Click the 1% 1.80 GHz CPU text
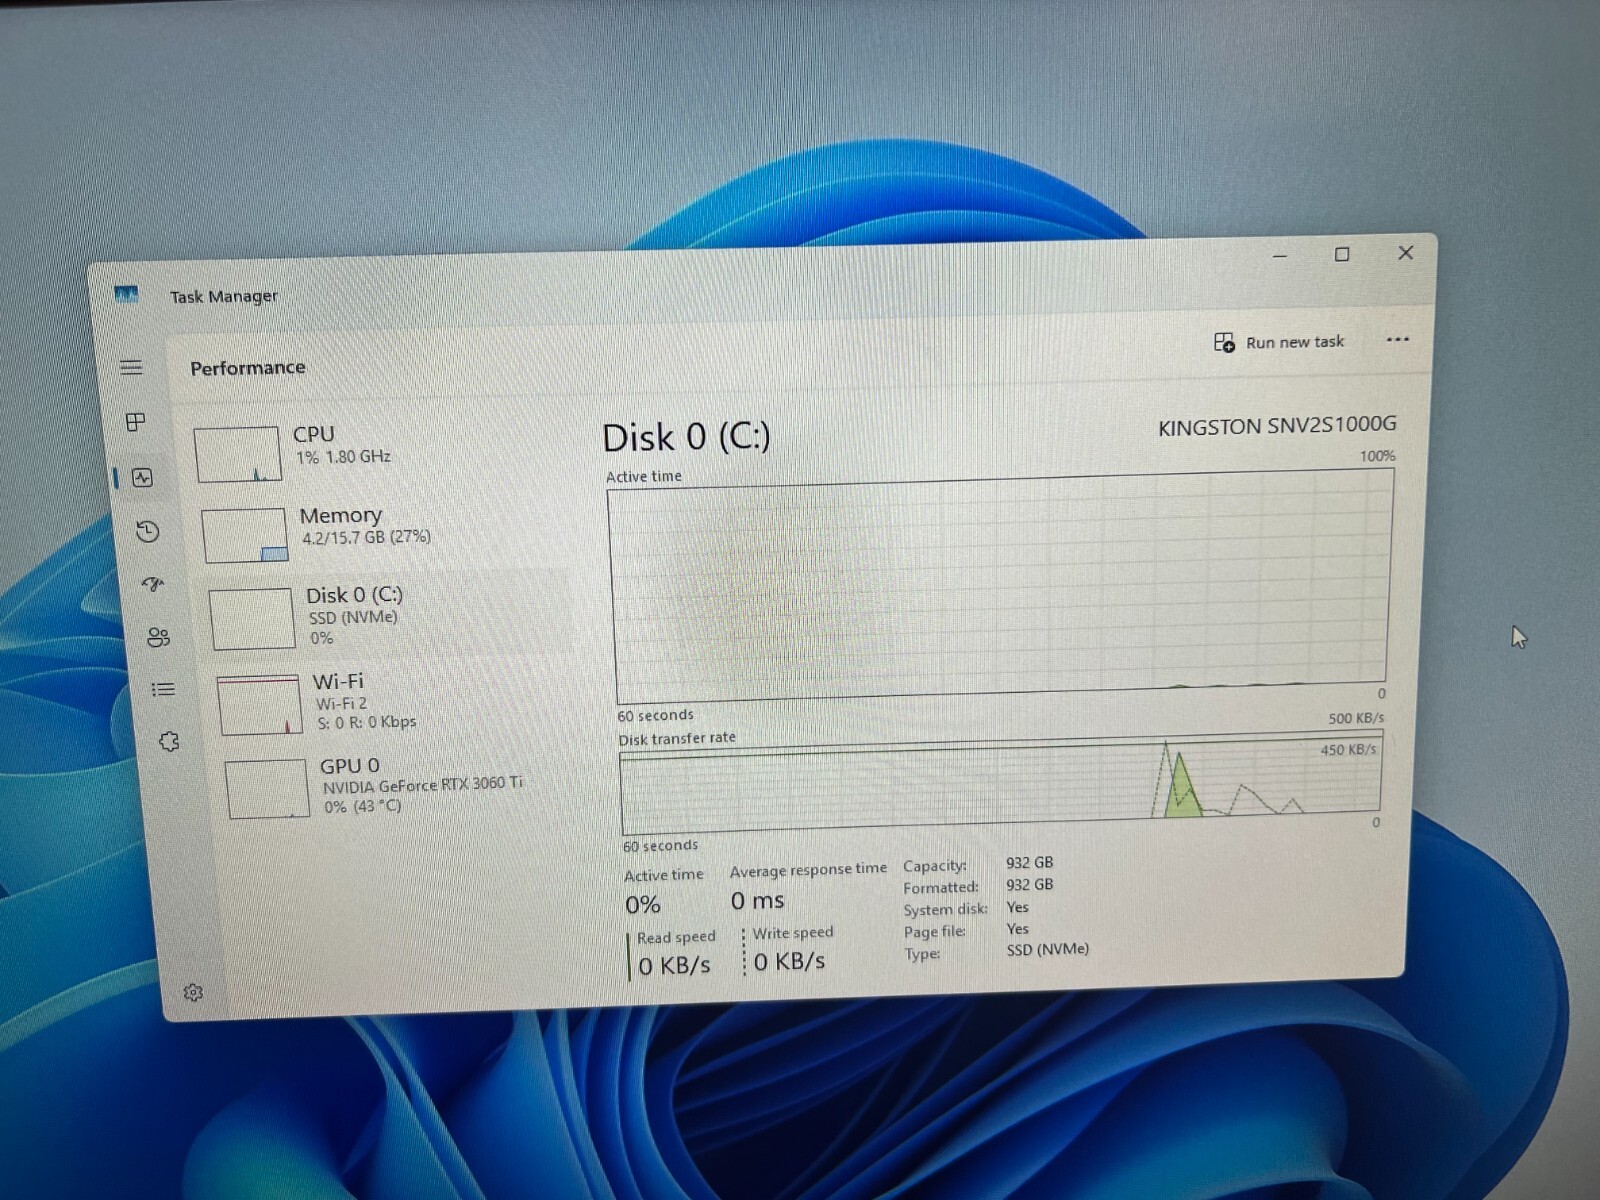 point(343,457)
